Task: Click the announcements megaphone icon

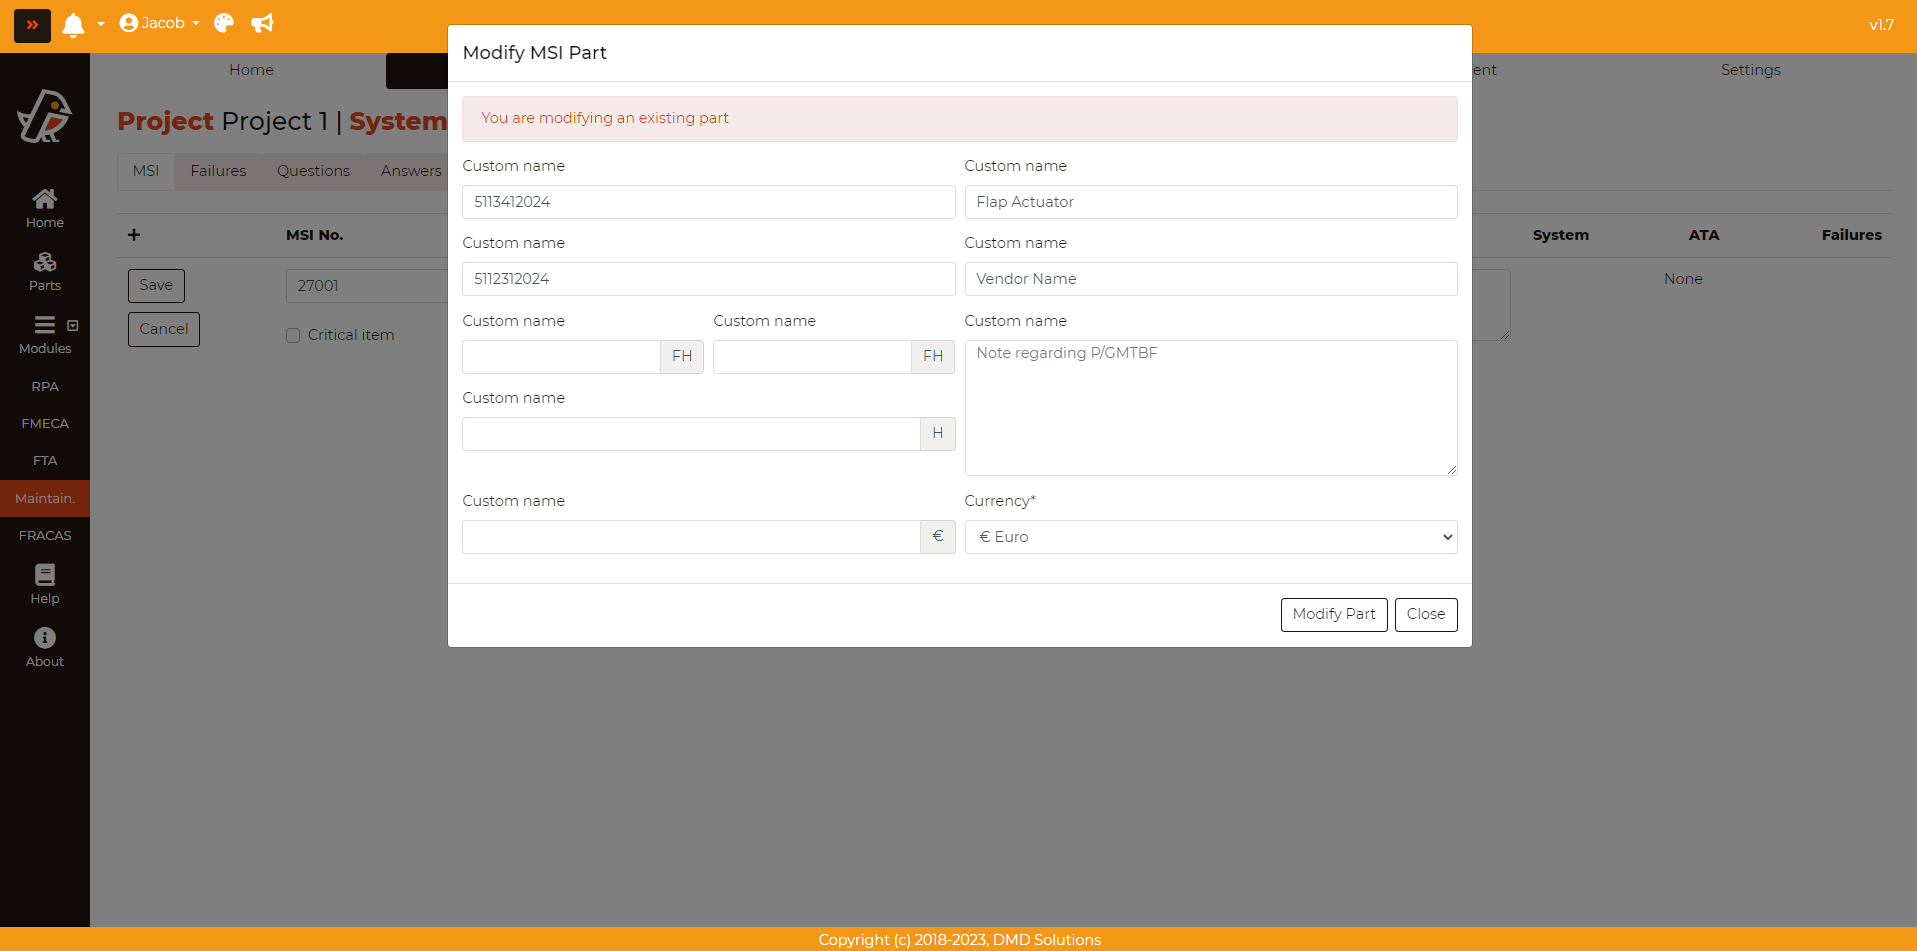Action: click(262, 23)
